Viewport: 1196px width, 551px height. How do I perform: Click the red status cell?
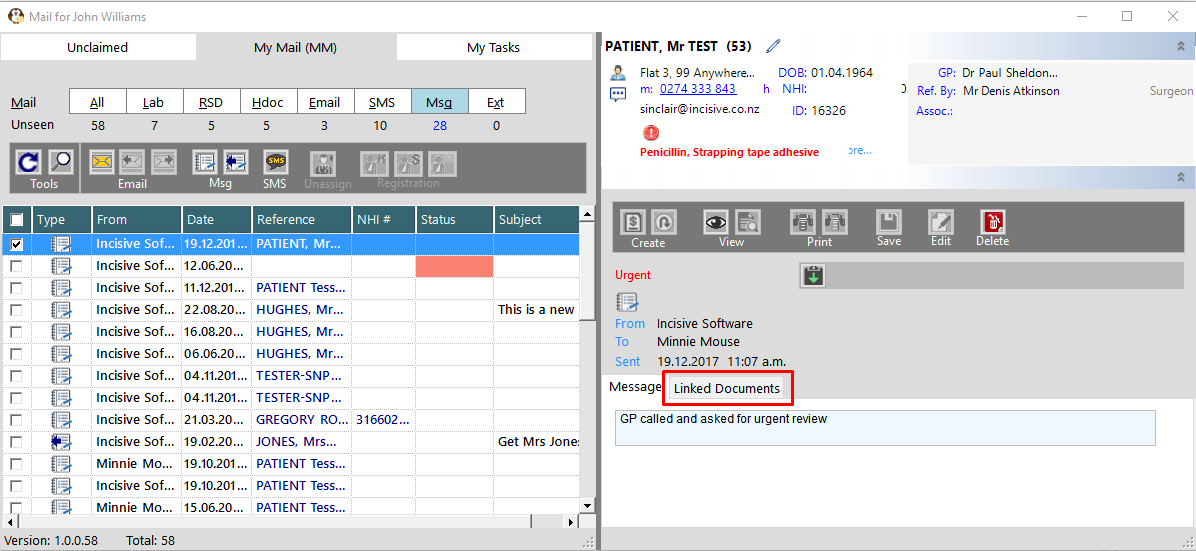455,266
